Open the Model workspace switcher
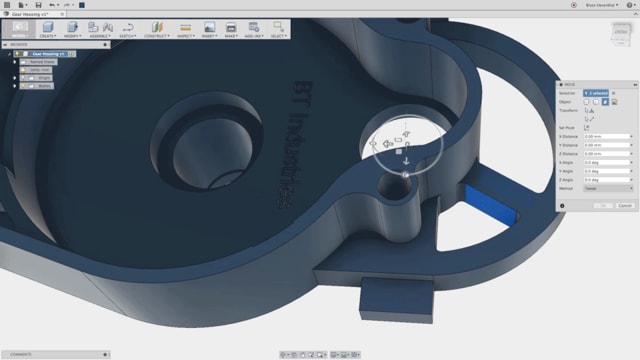640x360 pixels. [x=20, y=29]
